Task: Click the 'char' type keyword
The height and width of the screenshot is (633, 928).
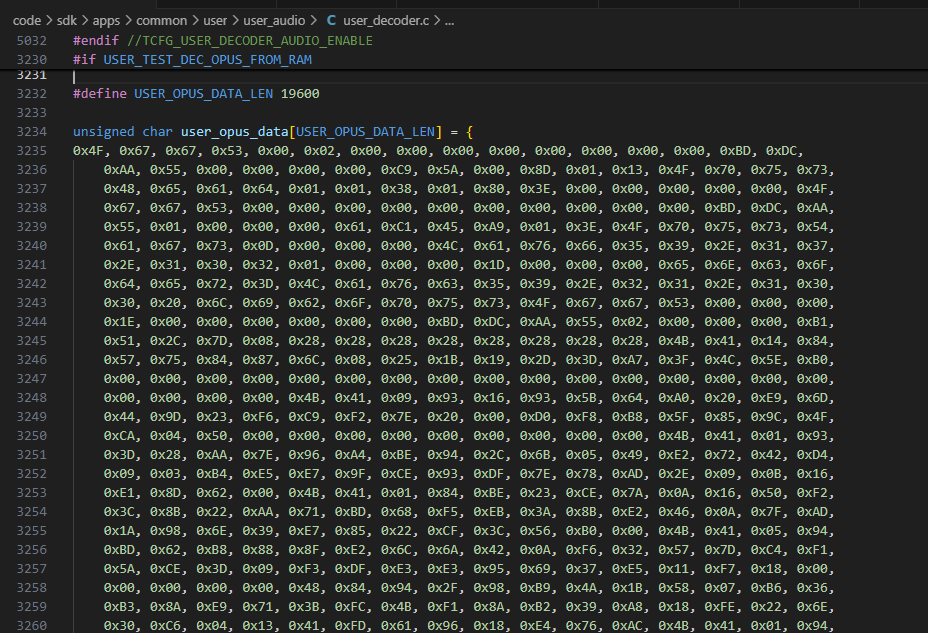Action: tap(157, 131)
